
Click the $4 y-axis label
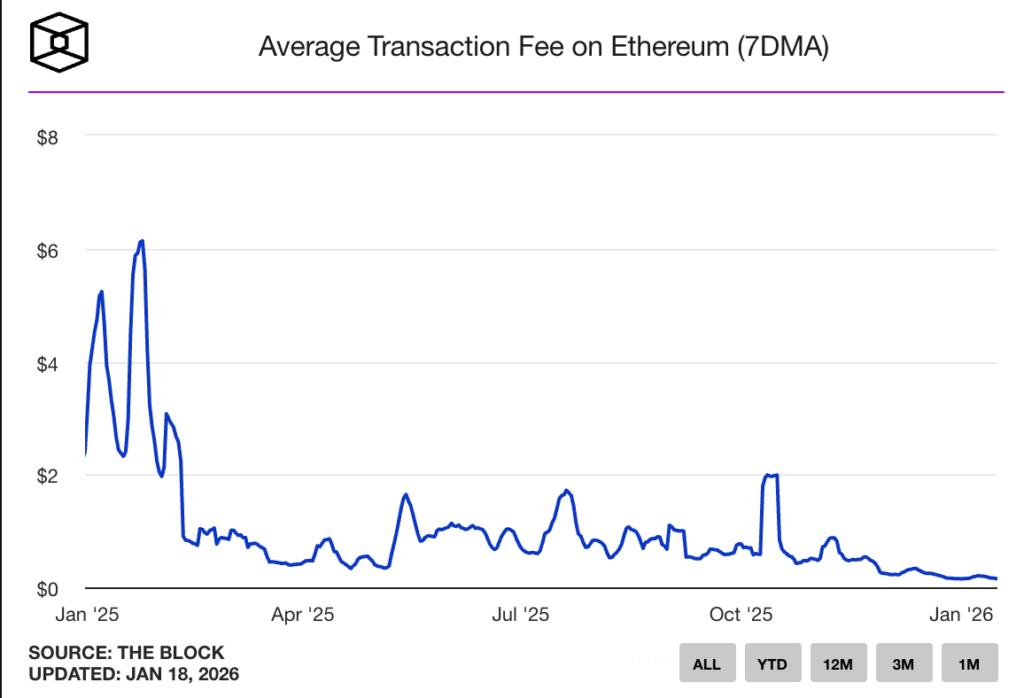(x=47, y=363)
